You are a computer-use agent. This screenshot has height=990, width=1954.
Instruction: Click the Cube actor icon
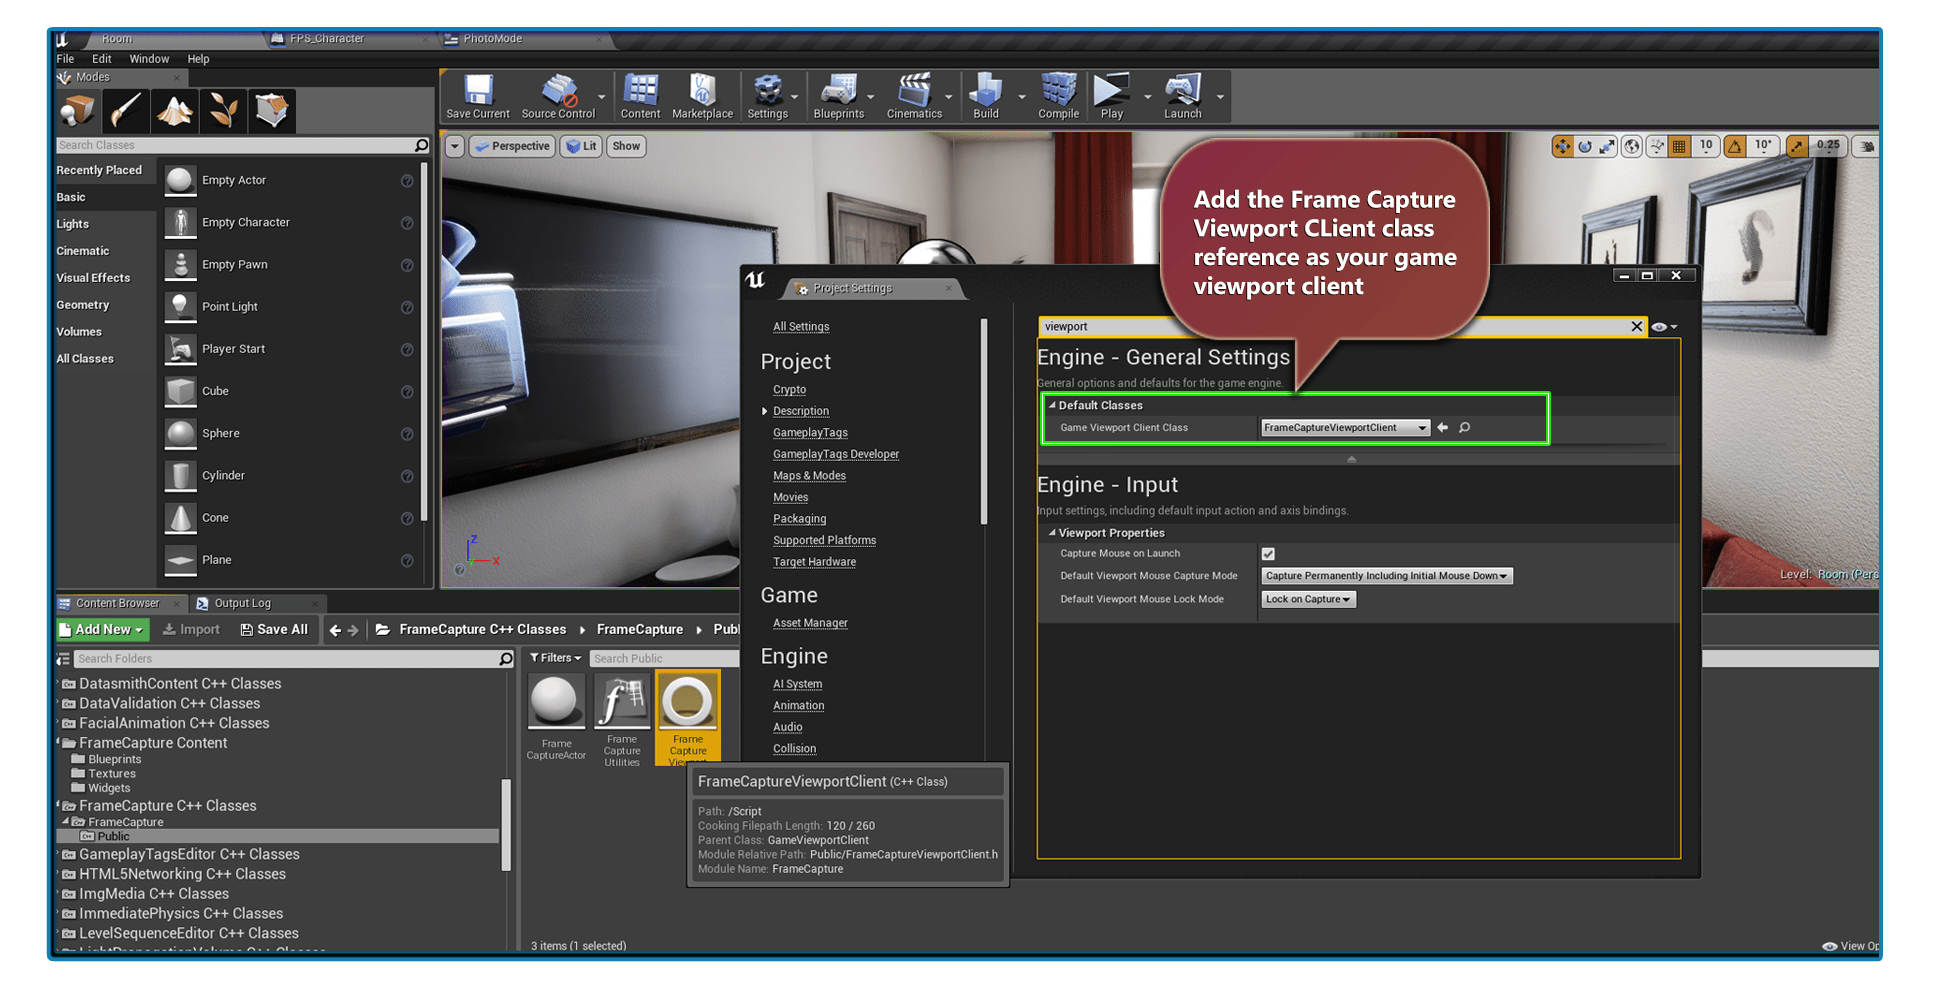click(x=180, y=391)
